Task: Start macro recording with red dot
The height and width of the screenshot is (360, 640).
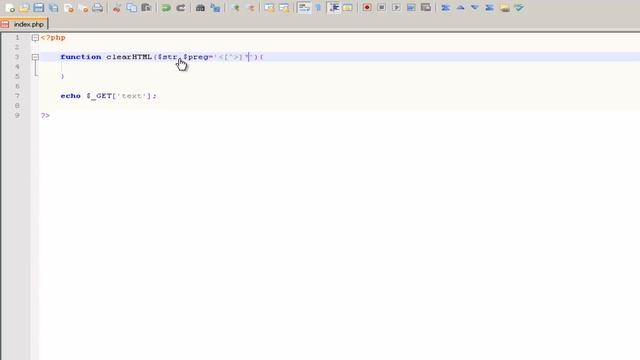Action: [367, 8]
